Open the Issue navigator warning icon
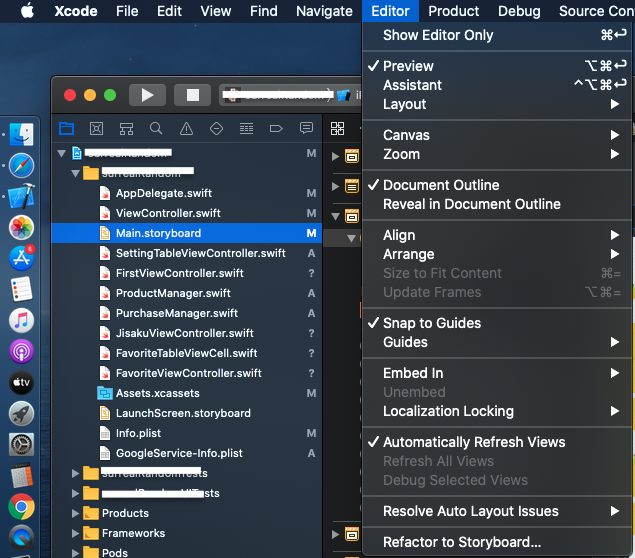This screenshot has height=558, width=635. (x=186, y=129)
